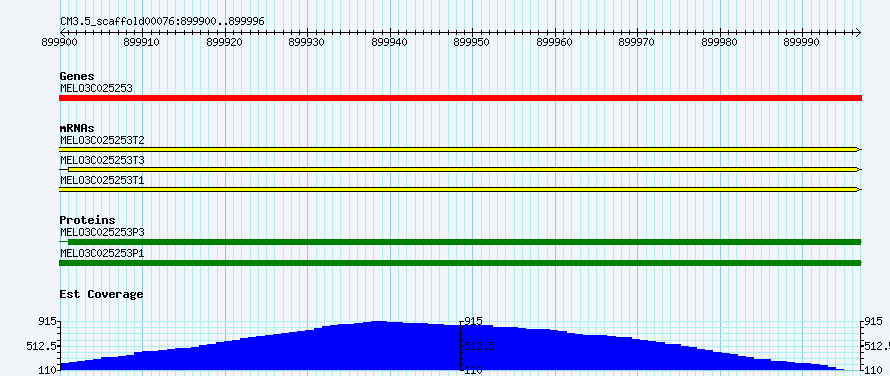Click ruler position 899980
890x376 pixels.
tap(720, 42)
